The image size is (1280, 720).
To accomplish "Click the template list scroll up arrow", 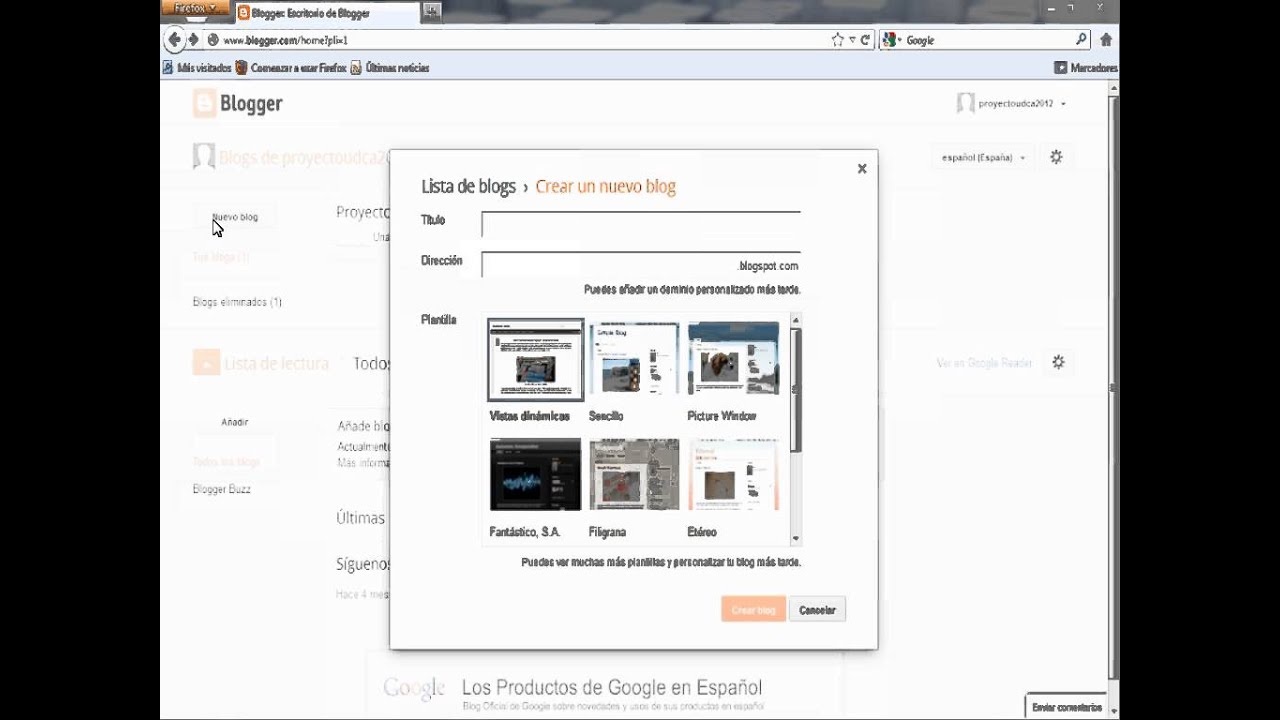I will click(796, 320).
